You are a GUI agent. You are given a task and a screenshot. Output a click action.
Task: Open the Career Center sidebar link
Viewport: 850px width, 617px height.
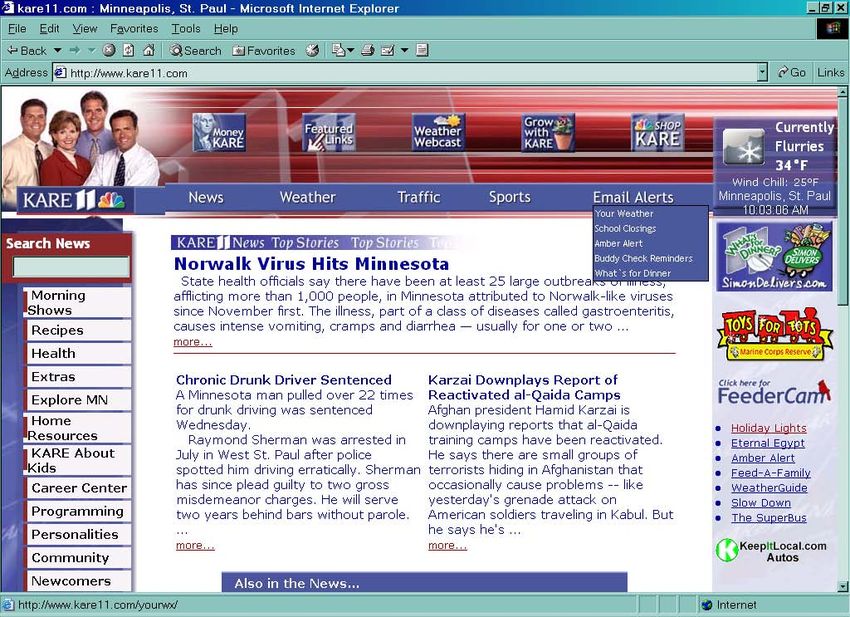[79, 488]
